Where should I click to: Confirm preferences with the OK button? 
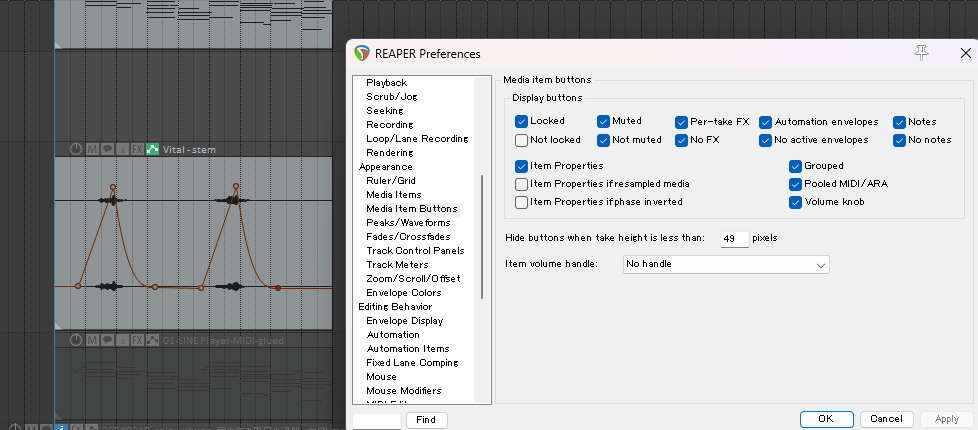point(826,419)
